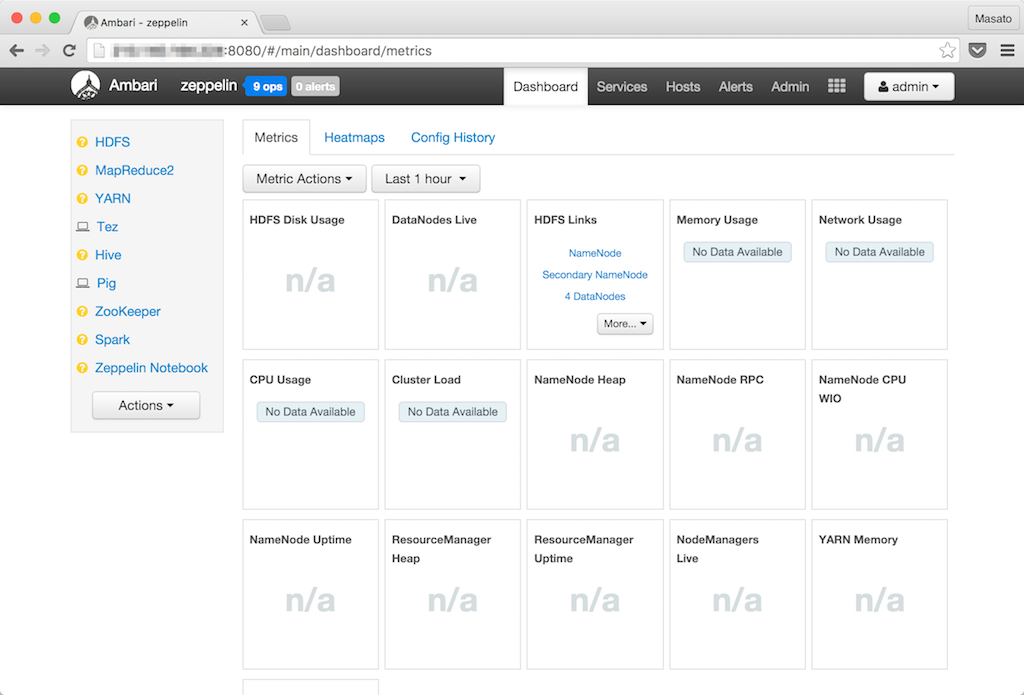Click the 0 alerts badge
1024x695 pixels.
(x=315, y=86)
